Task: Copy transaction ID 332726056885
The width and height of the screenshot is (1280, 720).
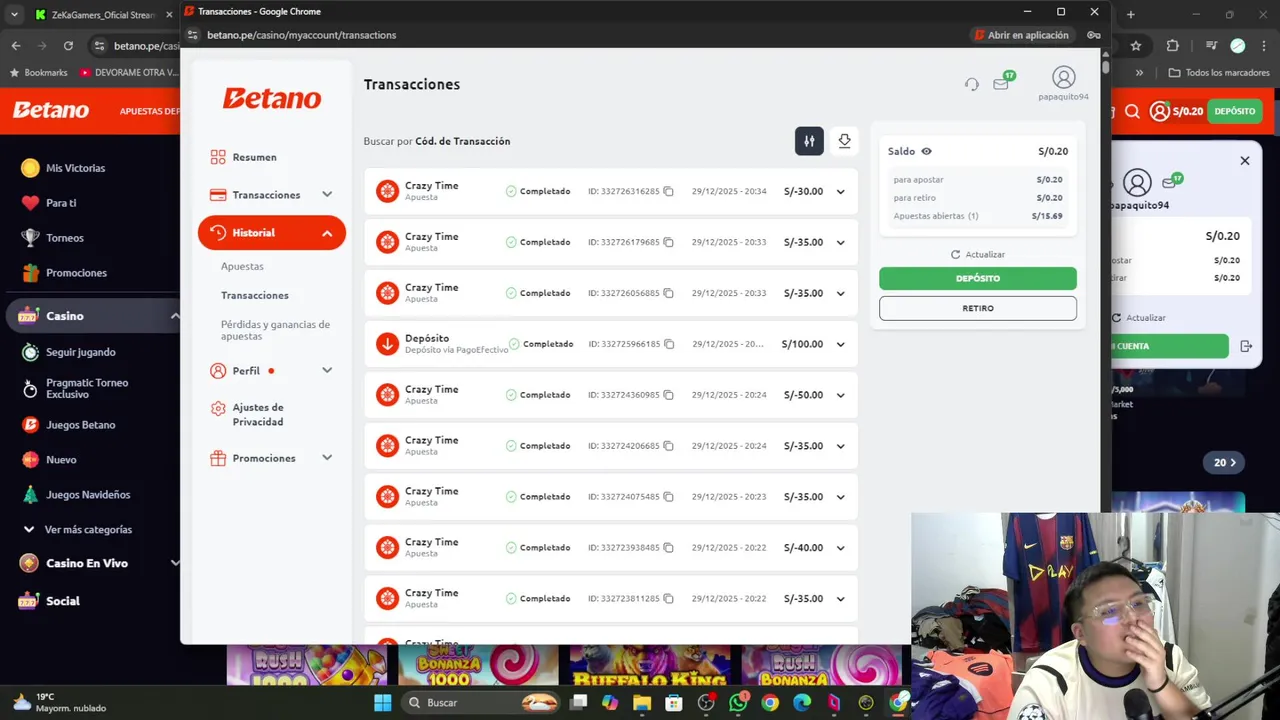Action: click(669, 293)
